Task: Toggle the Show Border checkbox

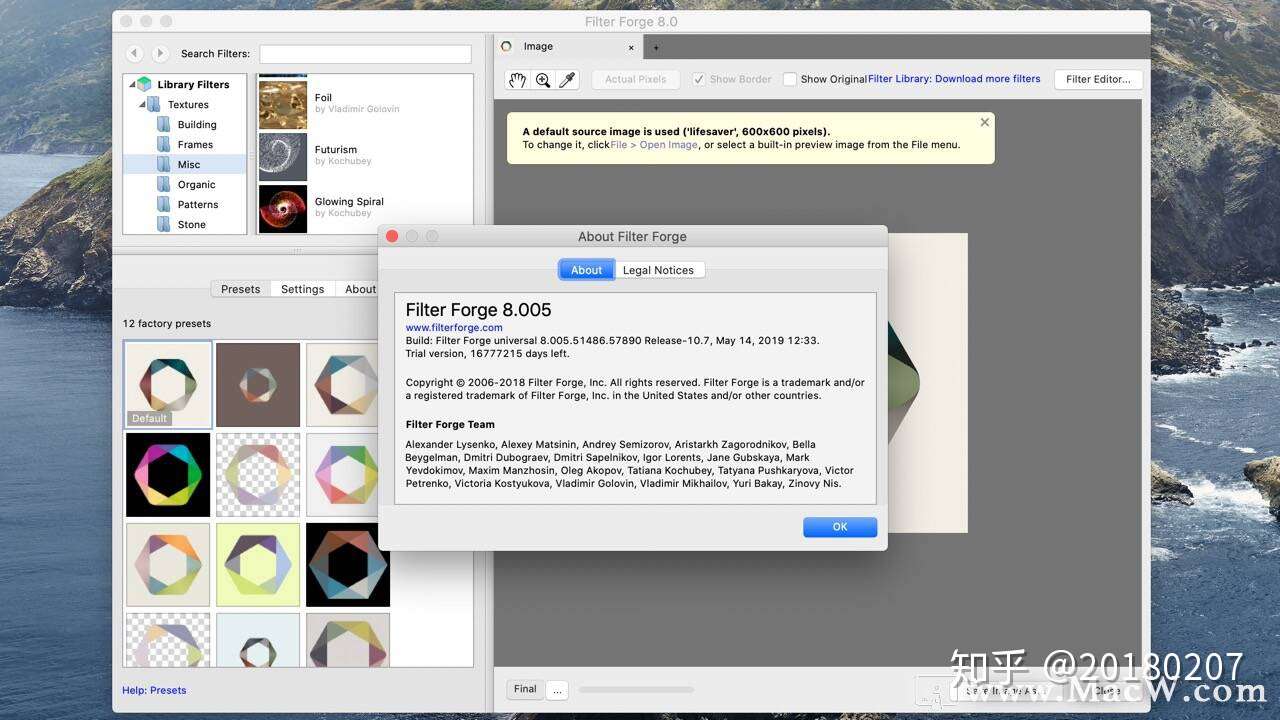Action: 699,79
